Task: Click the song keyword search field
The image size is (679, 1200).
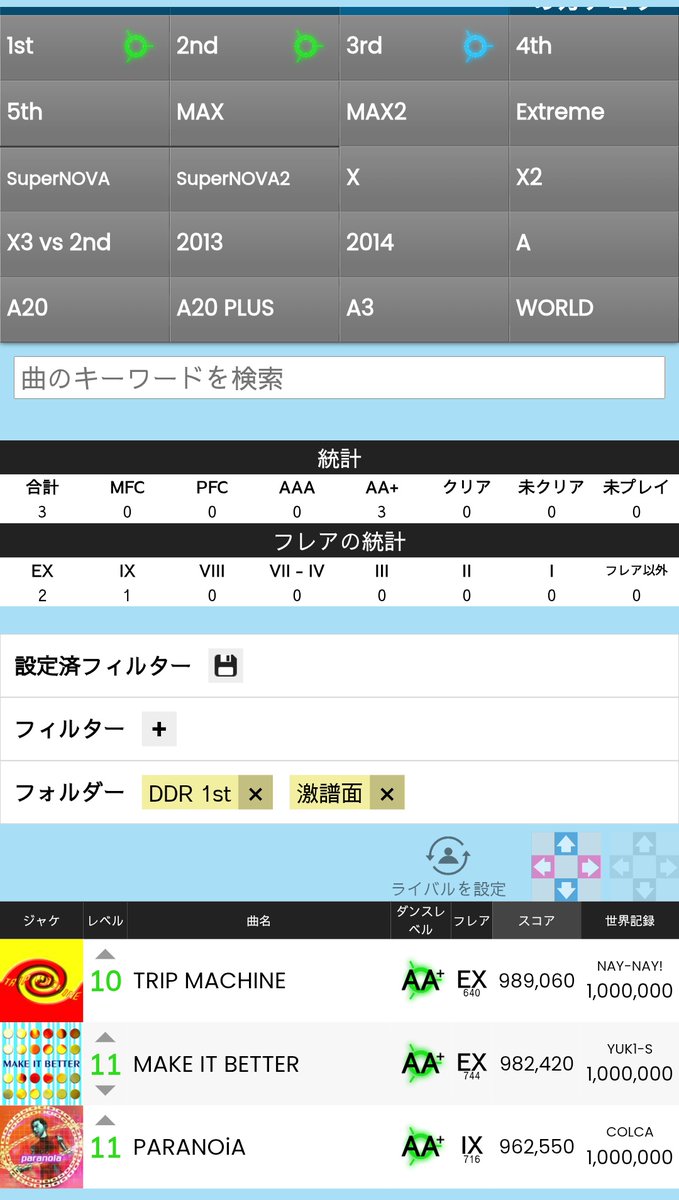Action: (x=339, y=378)
